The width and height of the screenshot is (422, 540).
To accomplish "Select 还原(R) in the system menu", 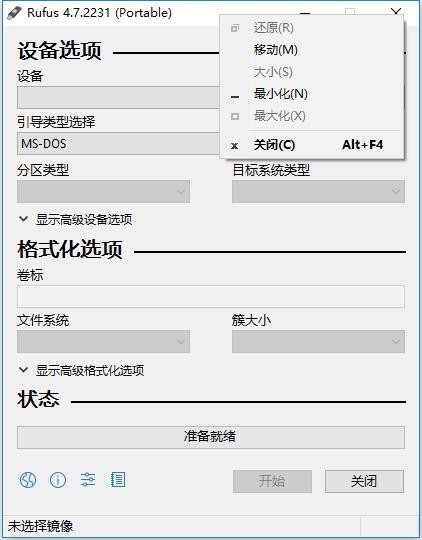I will pyautogui.click(x=312, y=28).
